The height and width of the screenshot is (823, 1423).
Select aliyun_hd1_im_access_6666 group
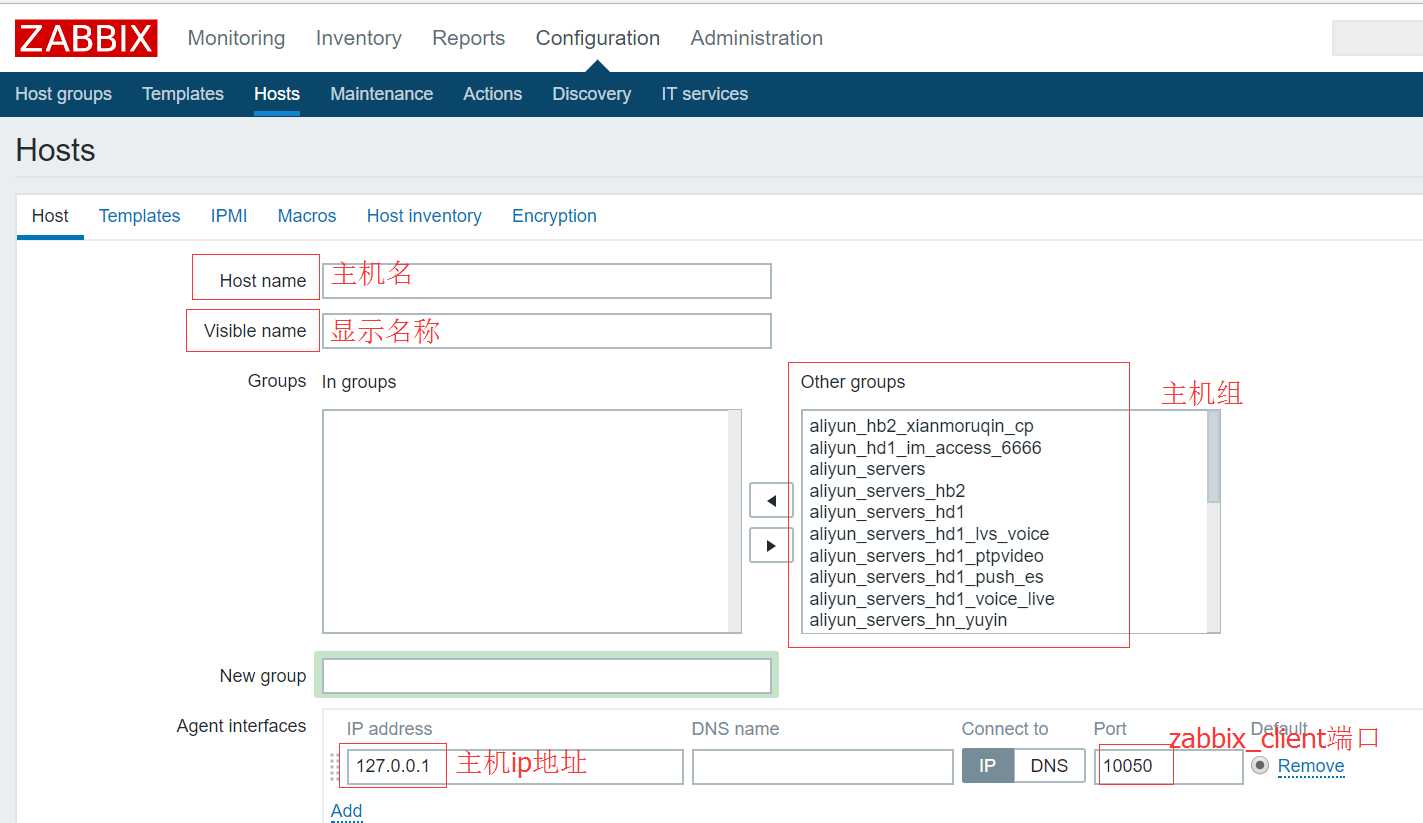pyautogui.click(x=925, y=448)
